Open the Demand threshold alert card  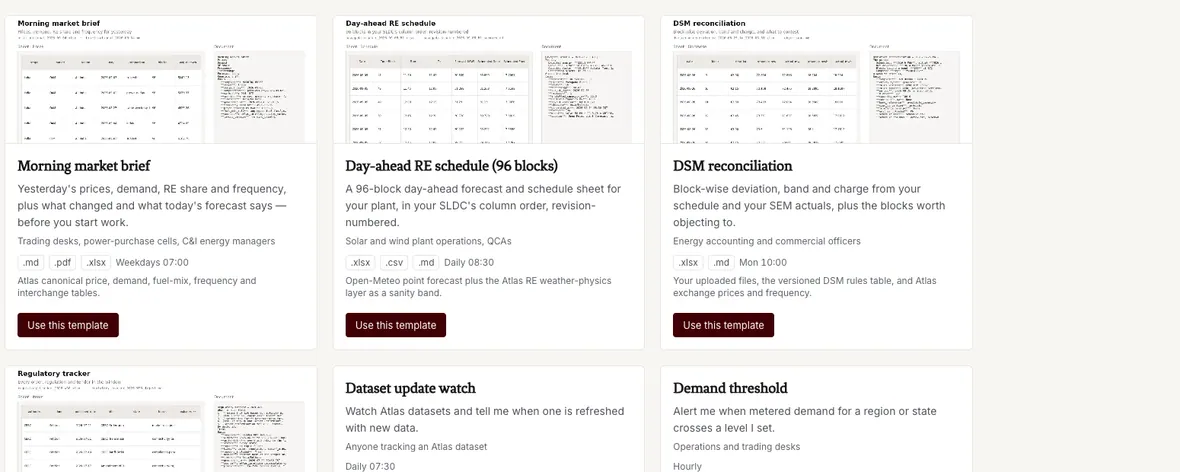tap(817, 419)
